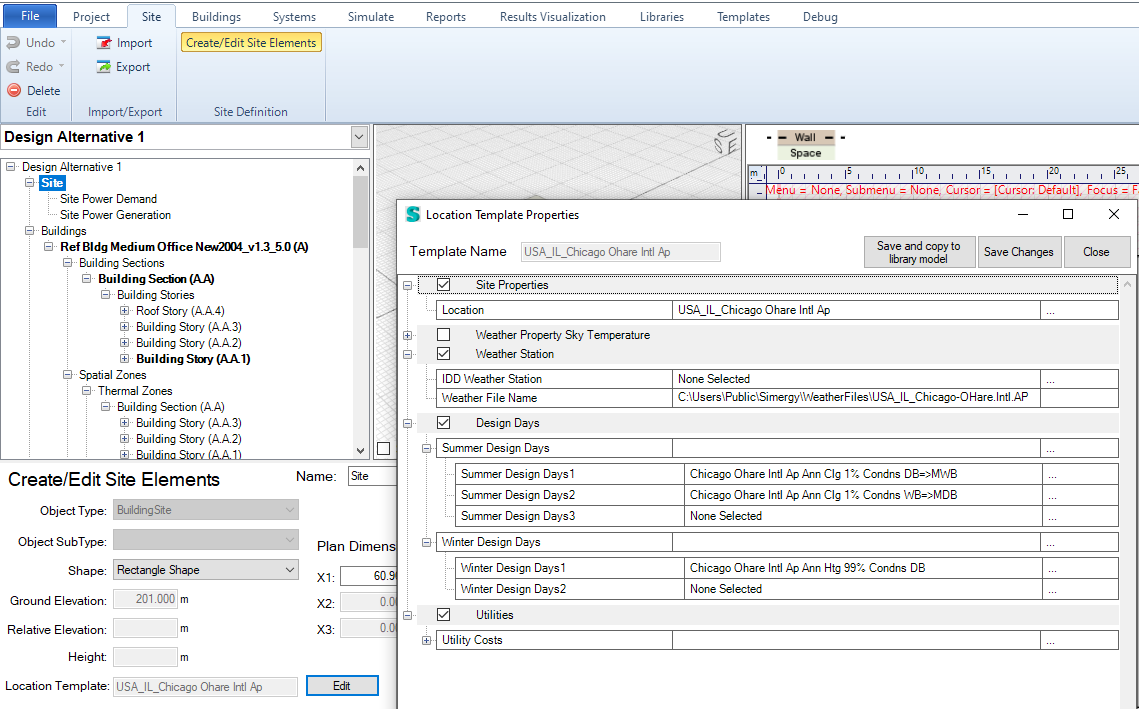Collapse the Buildings tree node
The image size is (1139, 709).
pos(30,231)
